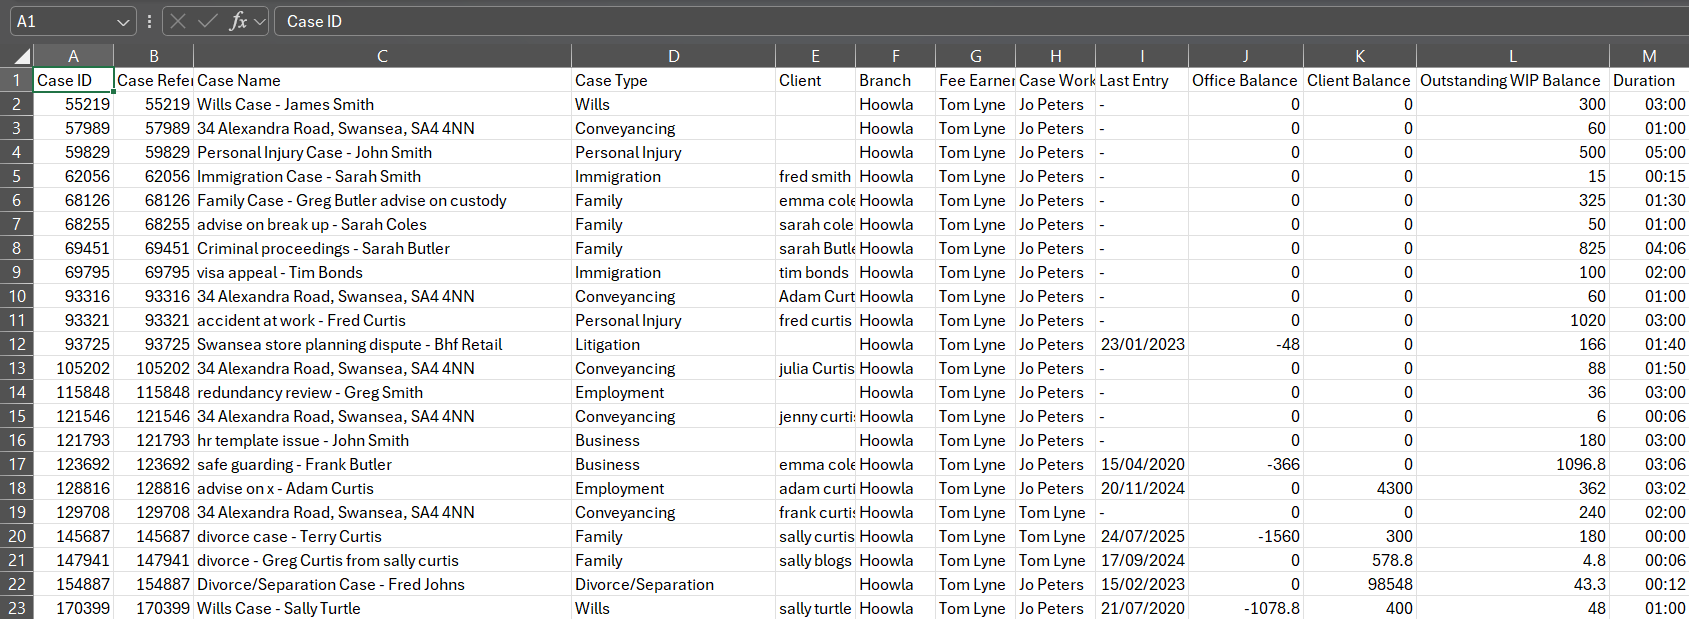This screenshot has width=1689, height=619.
Task: Click Last Entry date 24/07/2025
Action: coord(1141,536)
